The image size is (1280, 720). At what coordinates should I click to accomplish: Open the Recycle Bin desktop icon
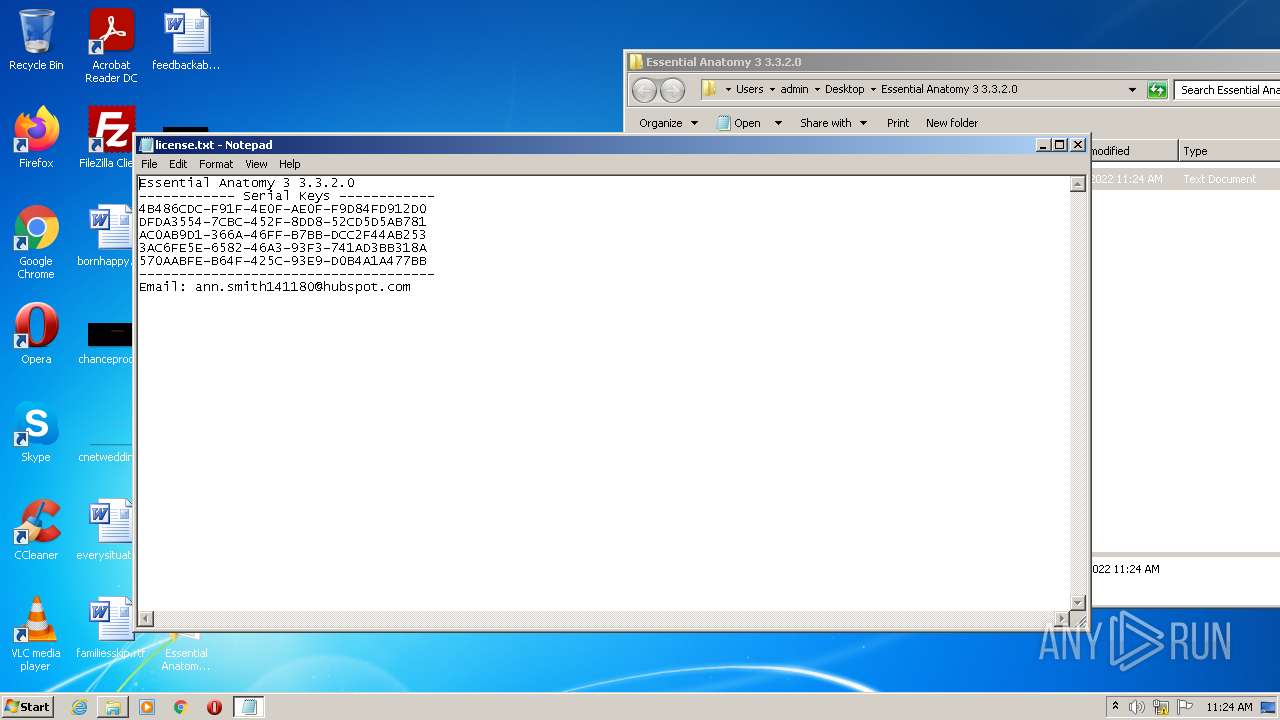point(36,40)
